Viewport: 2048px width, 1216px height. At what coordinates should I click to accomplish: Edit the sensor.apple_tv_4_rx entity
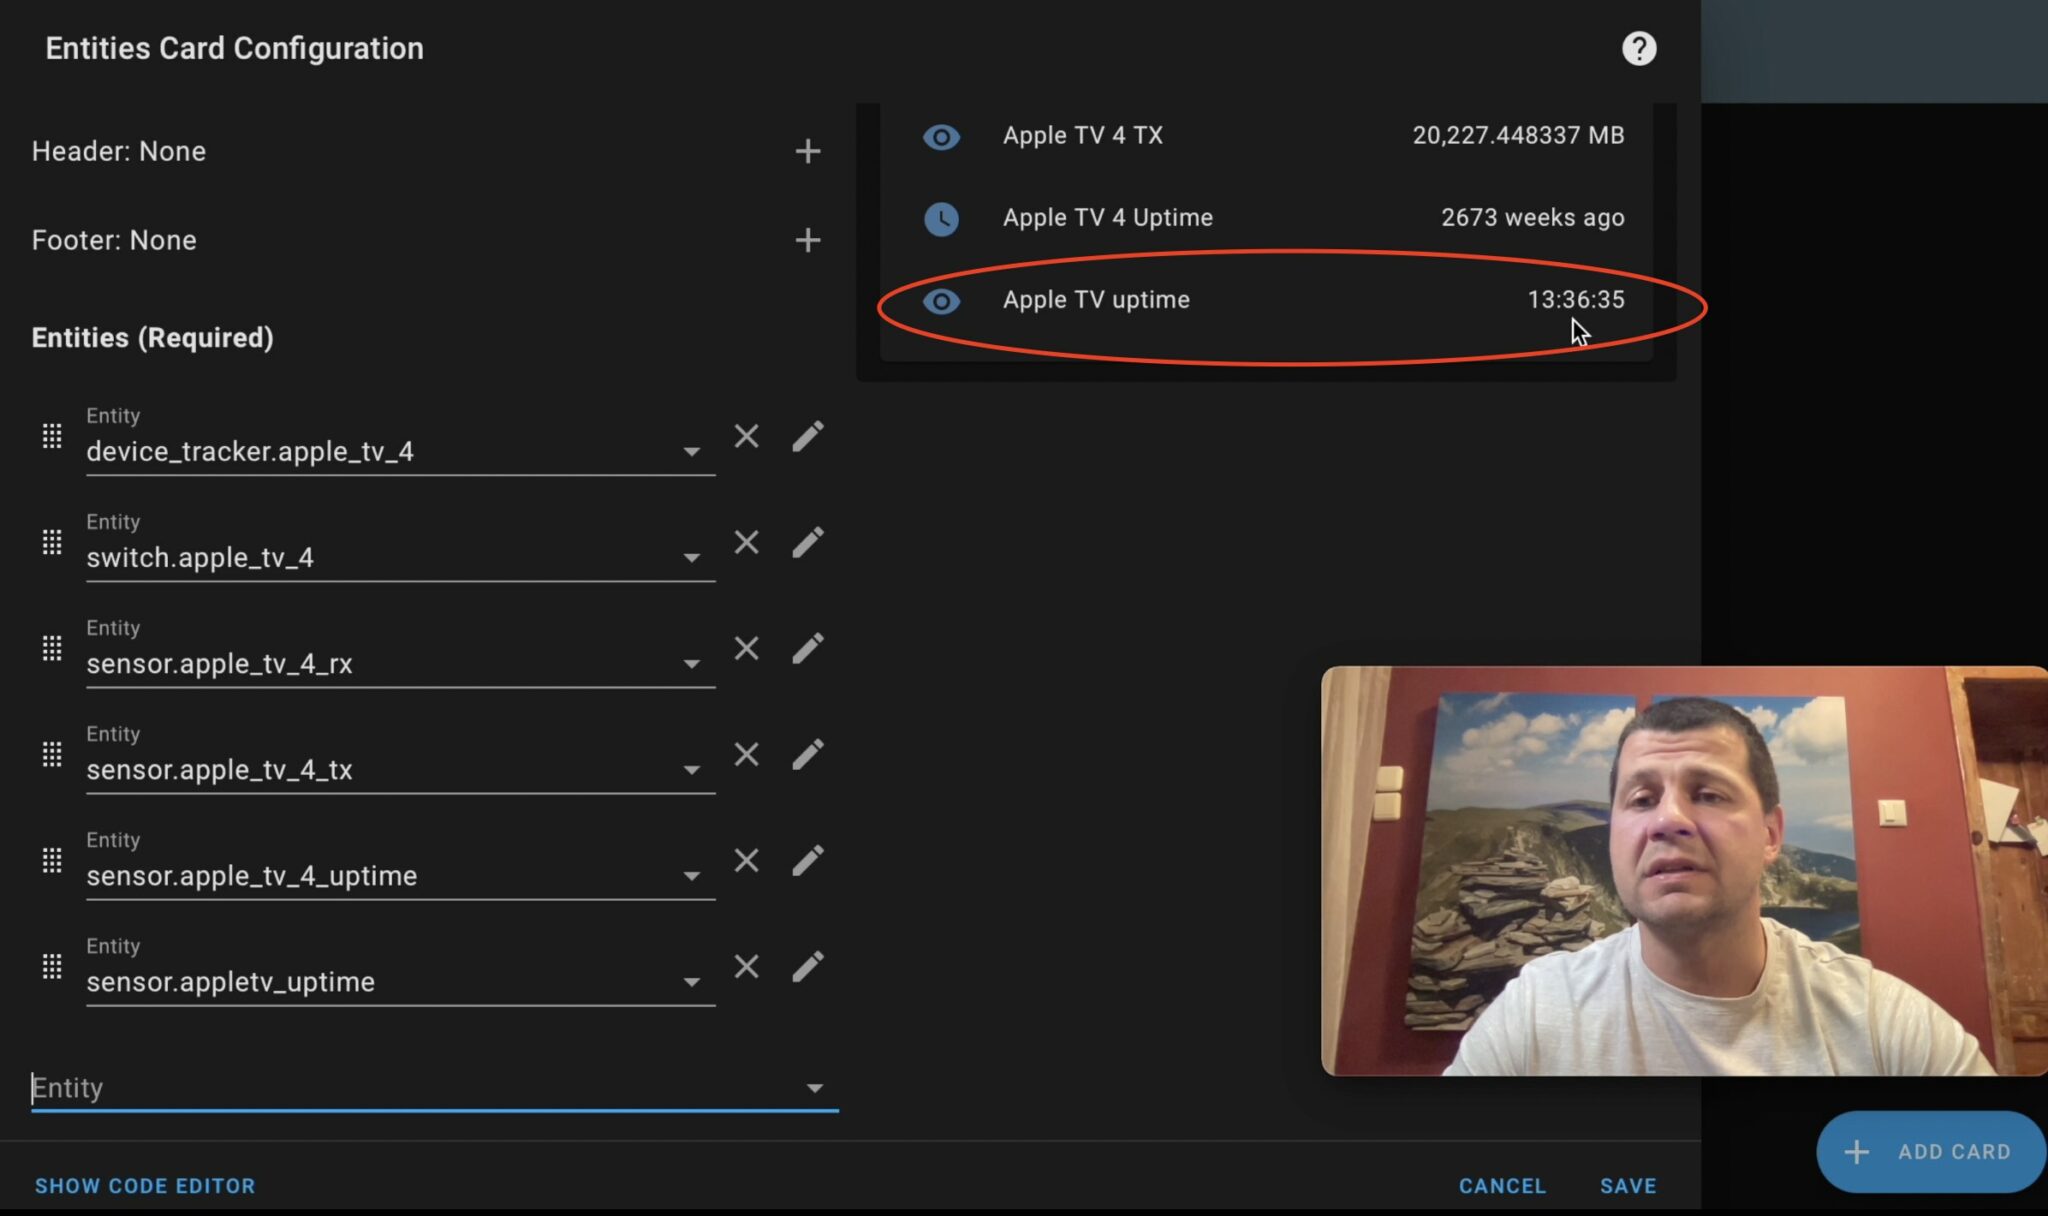click(x=808, y=648)
